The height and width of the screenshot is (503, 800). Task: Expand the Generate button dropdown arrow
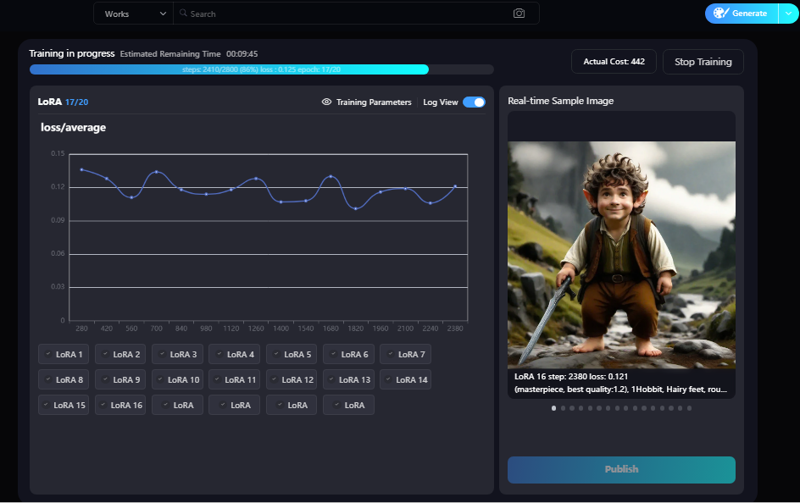[788, 13]
